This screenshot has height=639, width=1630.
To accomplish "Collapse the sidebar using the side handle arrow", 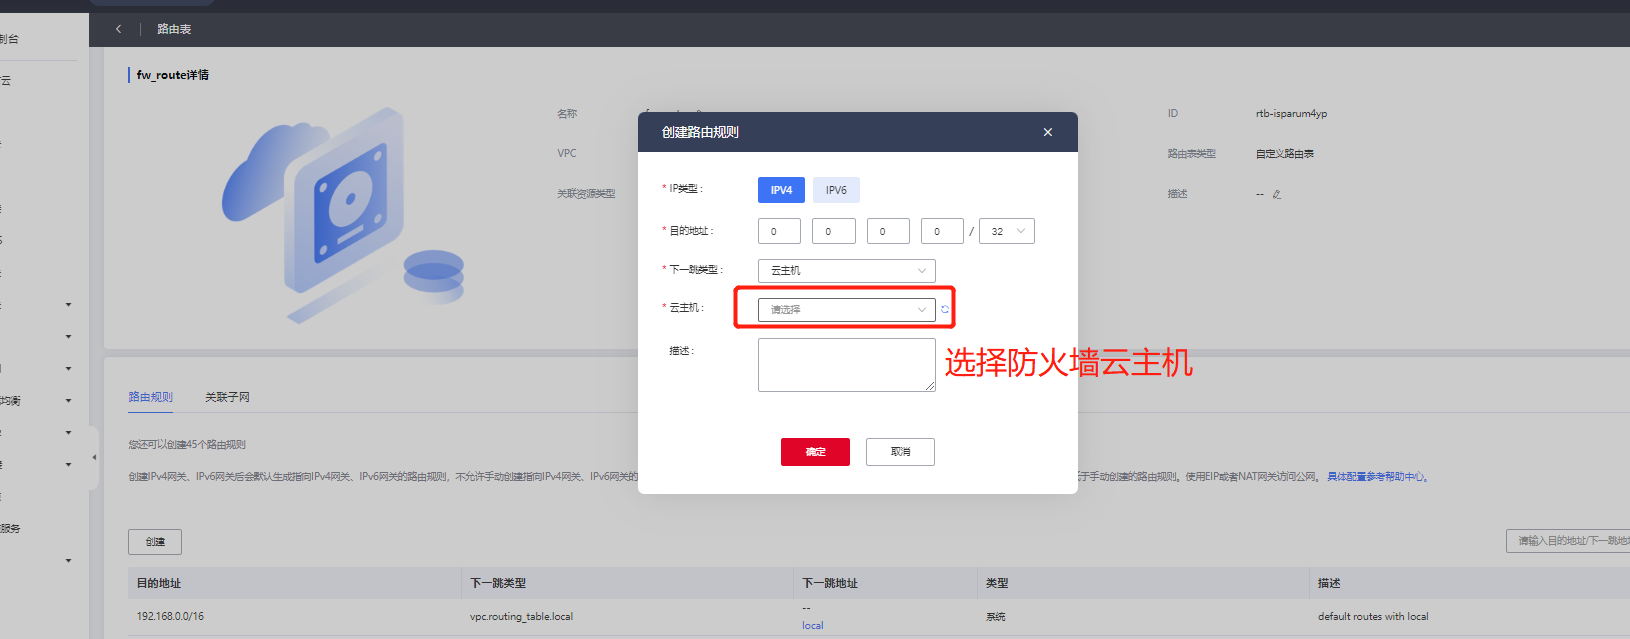I will pos(94,458).
